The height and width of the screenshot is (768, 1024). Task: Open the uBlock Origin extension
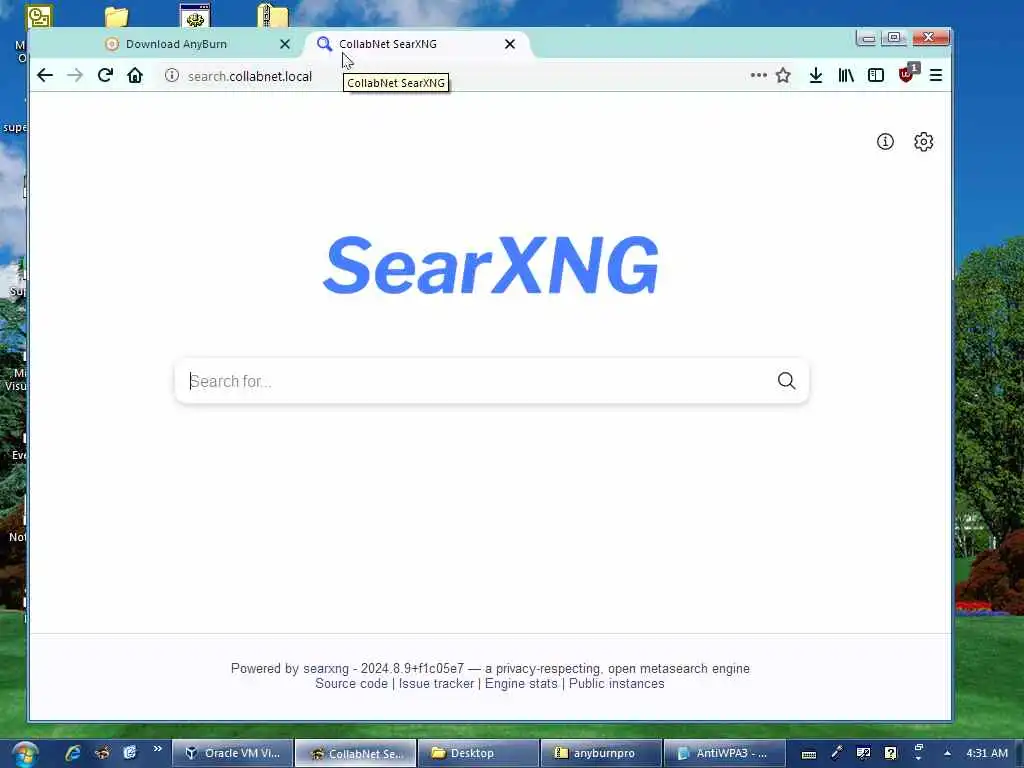click(x=906, y=74)
